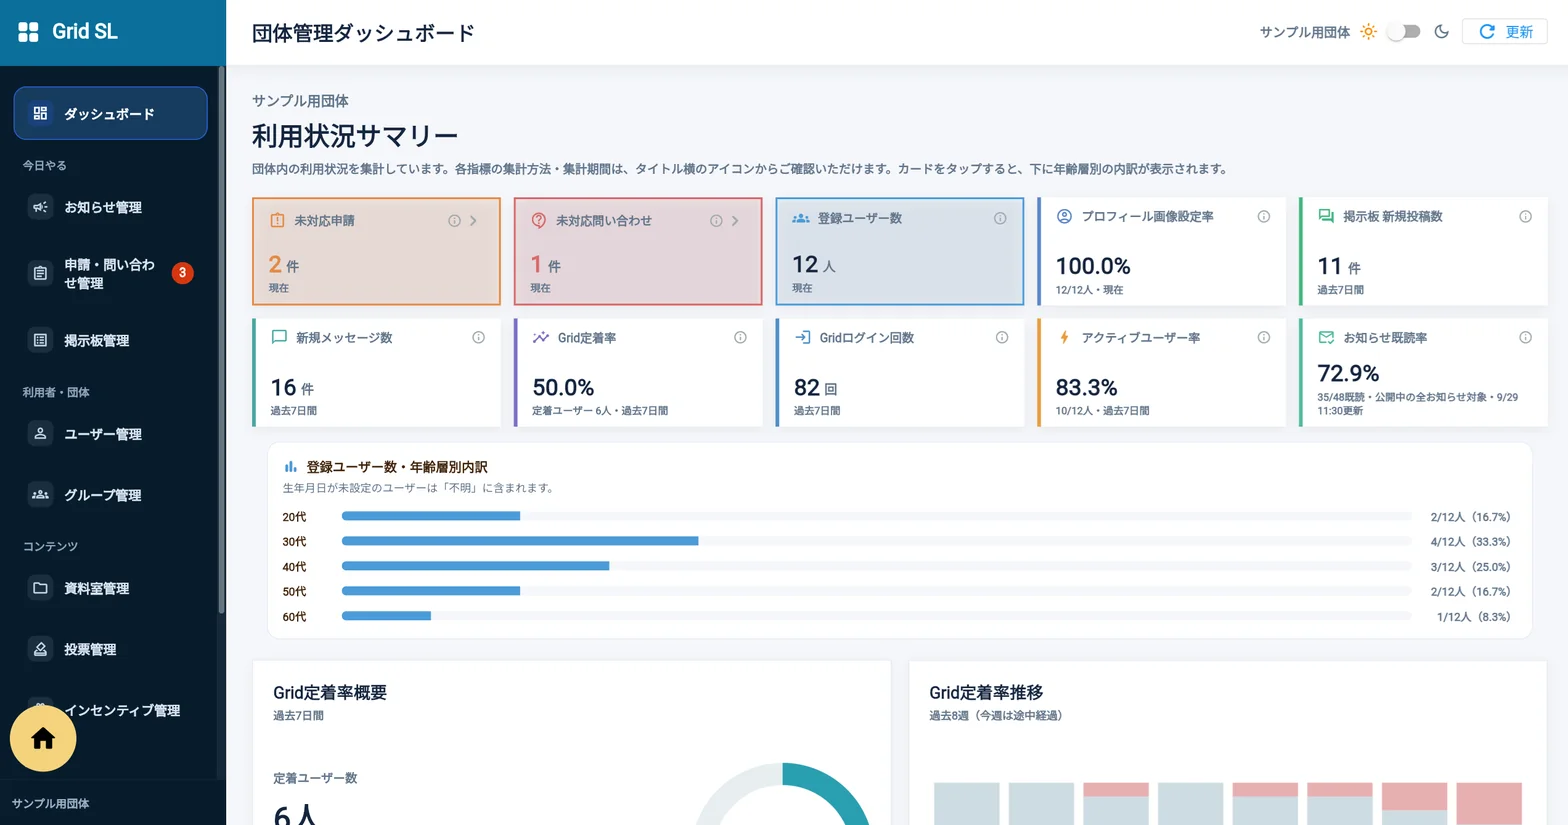The image size is (1568, 825).
Task: Open info icon for プロフィール画像設定率 card
Action: (x=1264, y=217)
